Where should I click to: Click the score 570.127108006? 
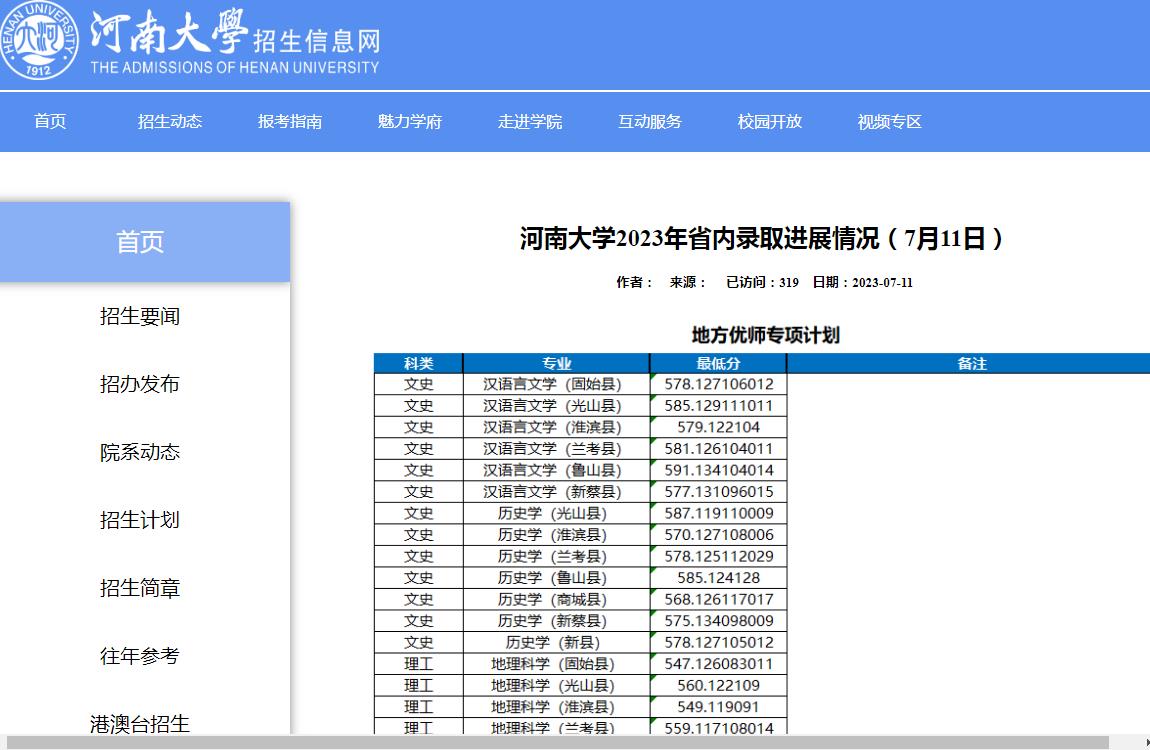[719, 534]
